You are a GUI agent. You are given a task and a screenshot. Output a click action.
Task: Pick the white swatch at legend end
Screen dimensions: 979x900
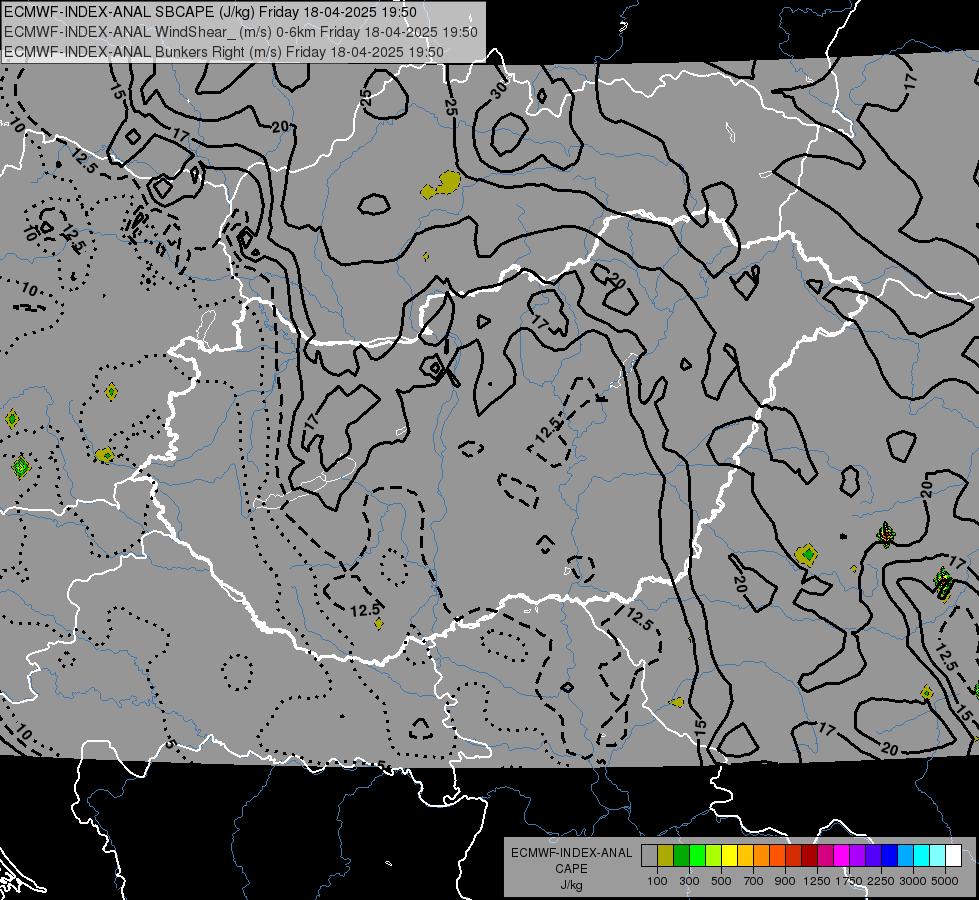[954, 856]
